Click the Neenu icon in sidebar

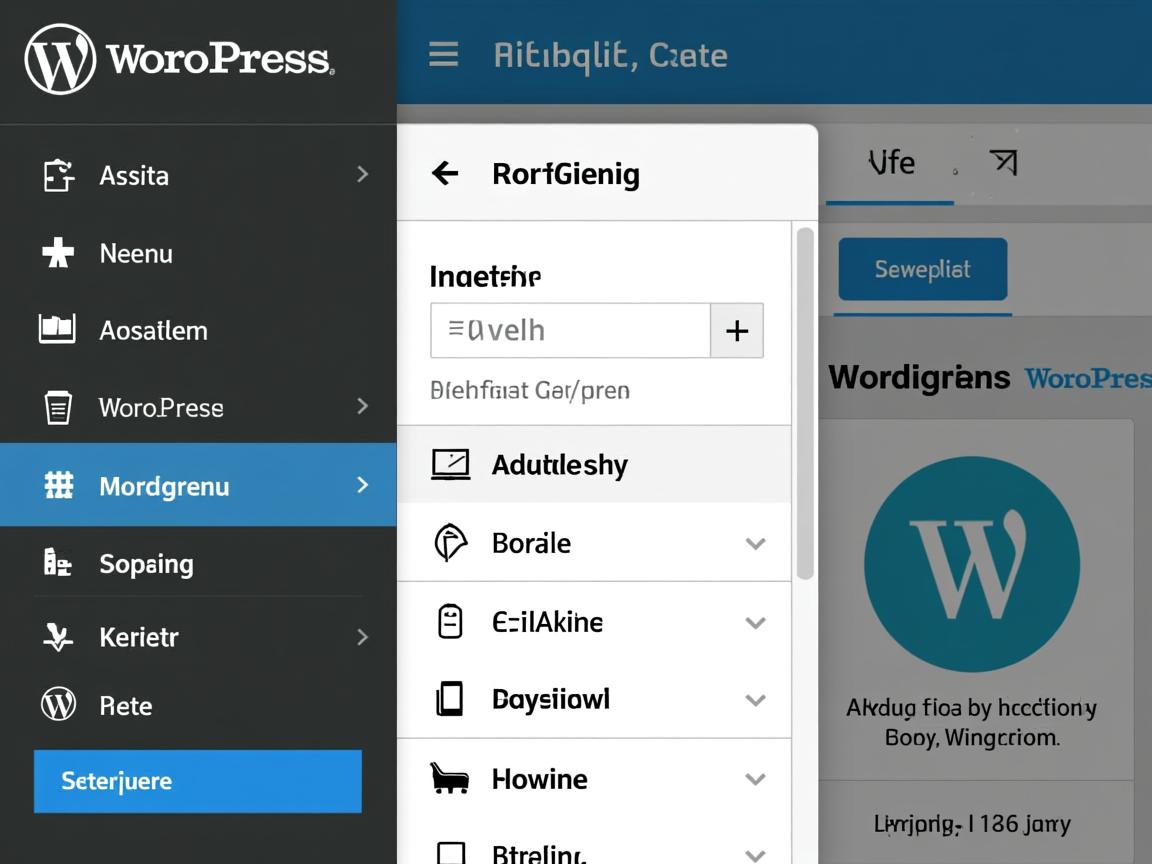(58, 253)
